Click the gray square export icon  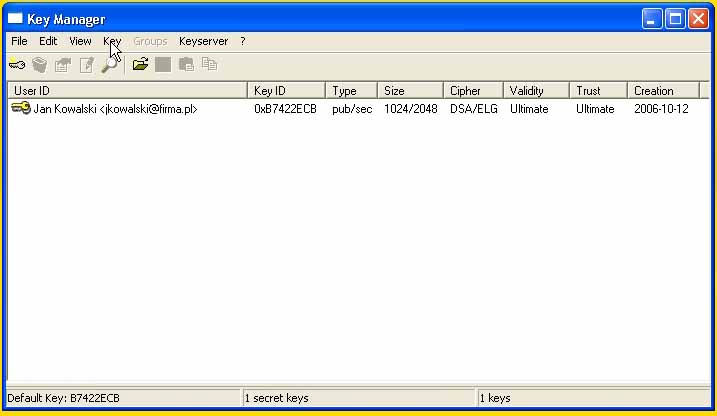tap(163, 64)
